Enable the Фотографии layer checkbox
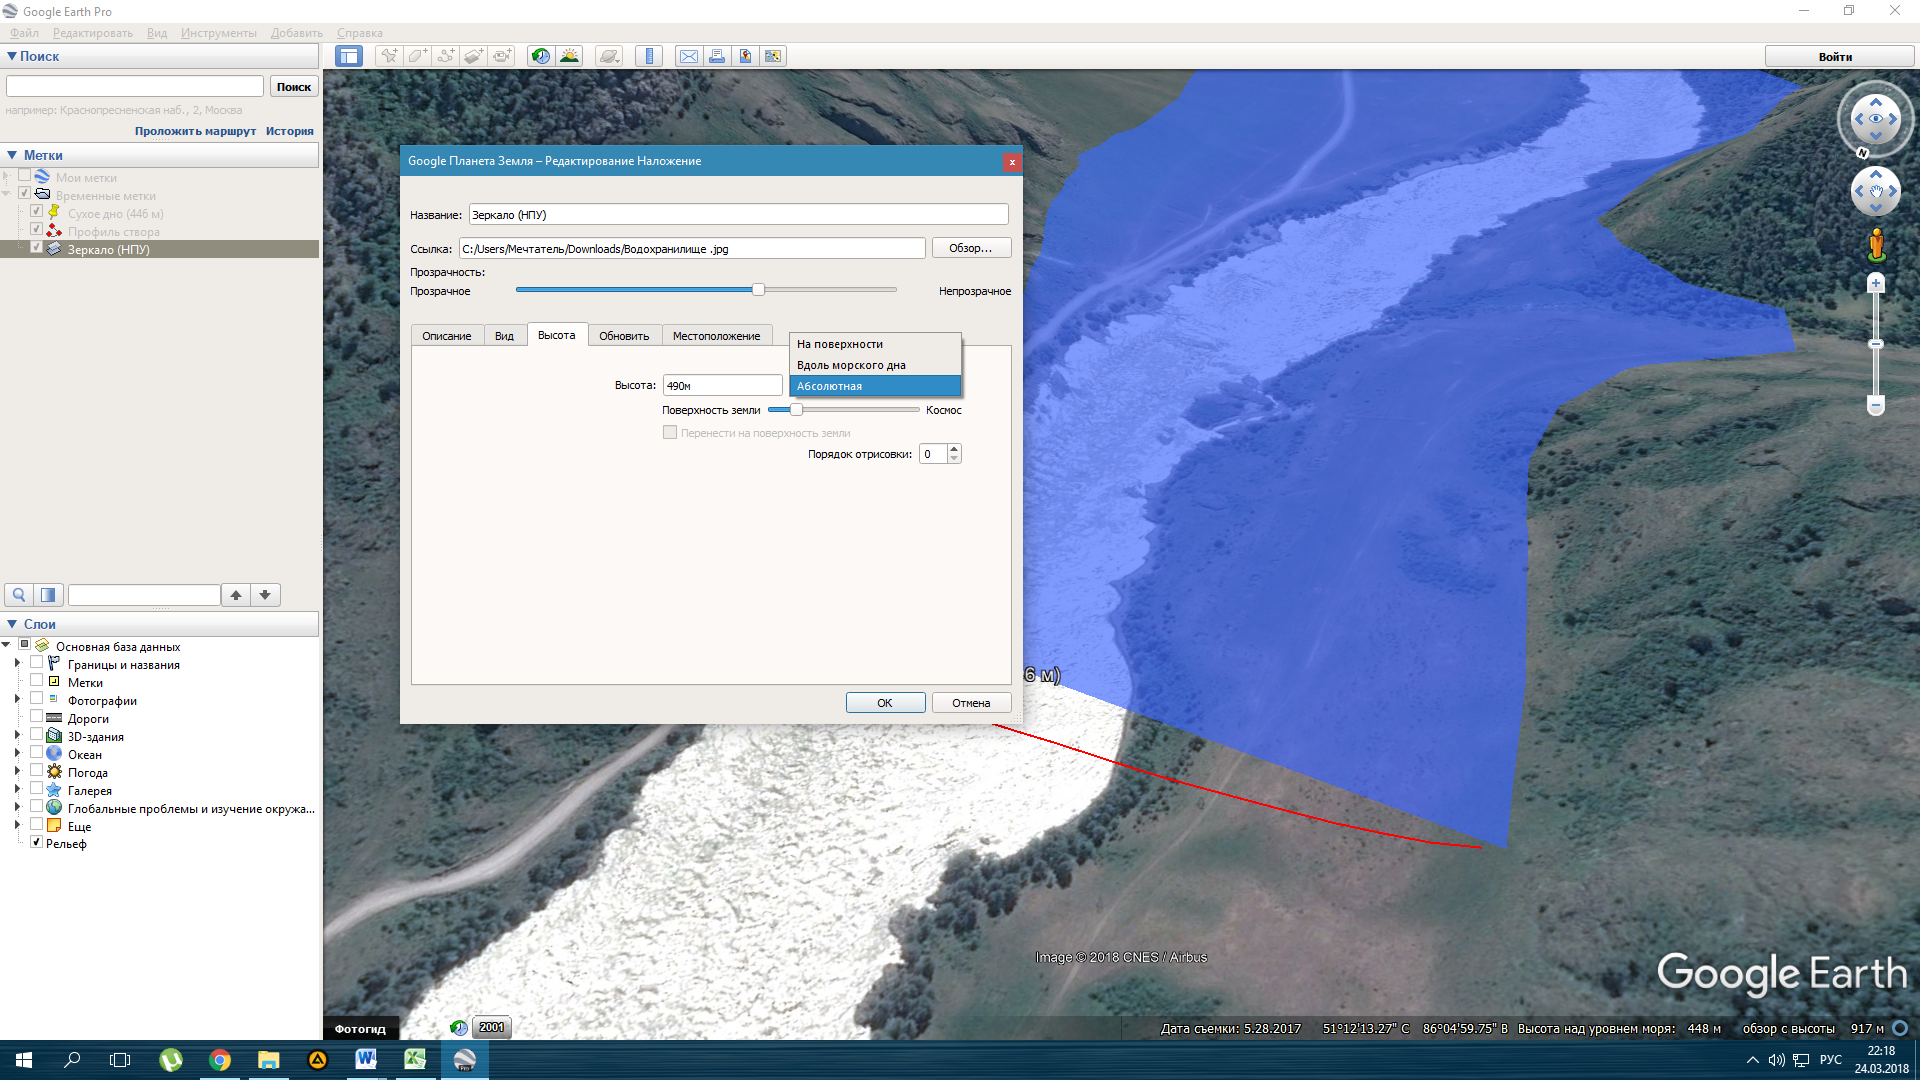Screen dimensions: 1920x1080 (x=37, y=699)
